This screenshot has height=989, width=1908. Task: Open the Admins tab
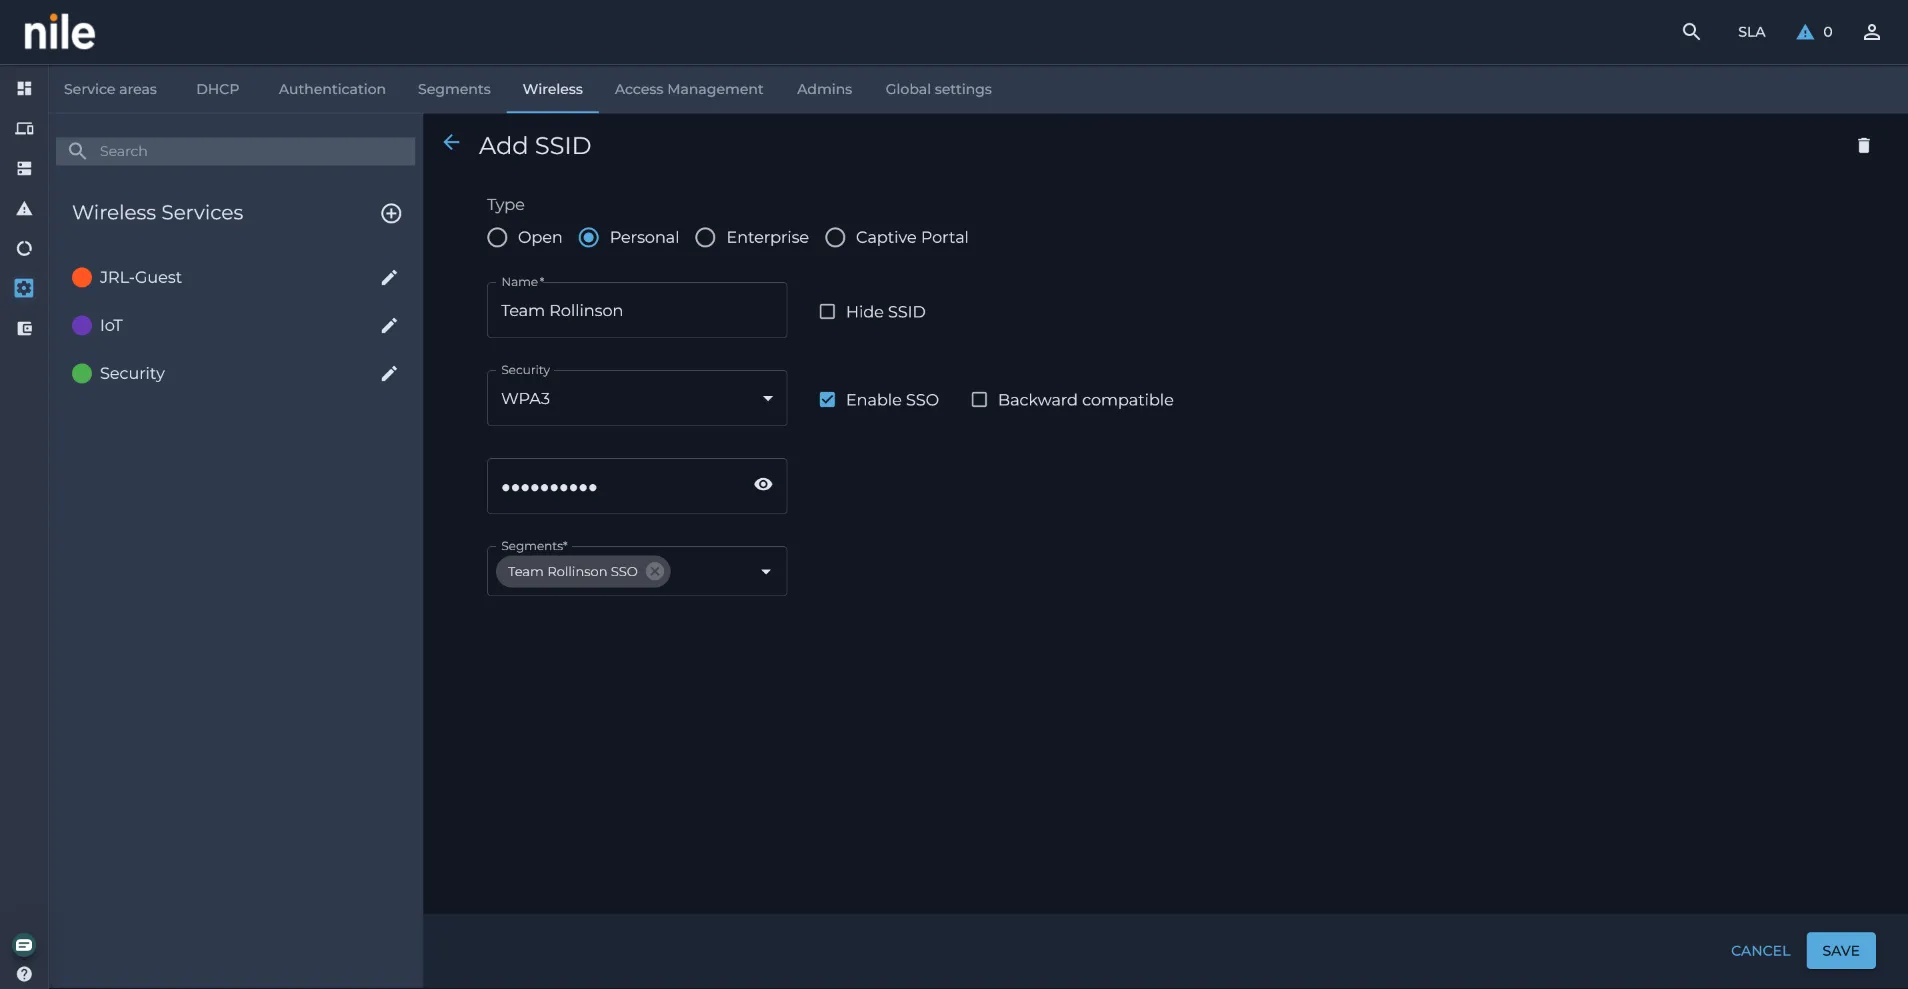(825, 89)
